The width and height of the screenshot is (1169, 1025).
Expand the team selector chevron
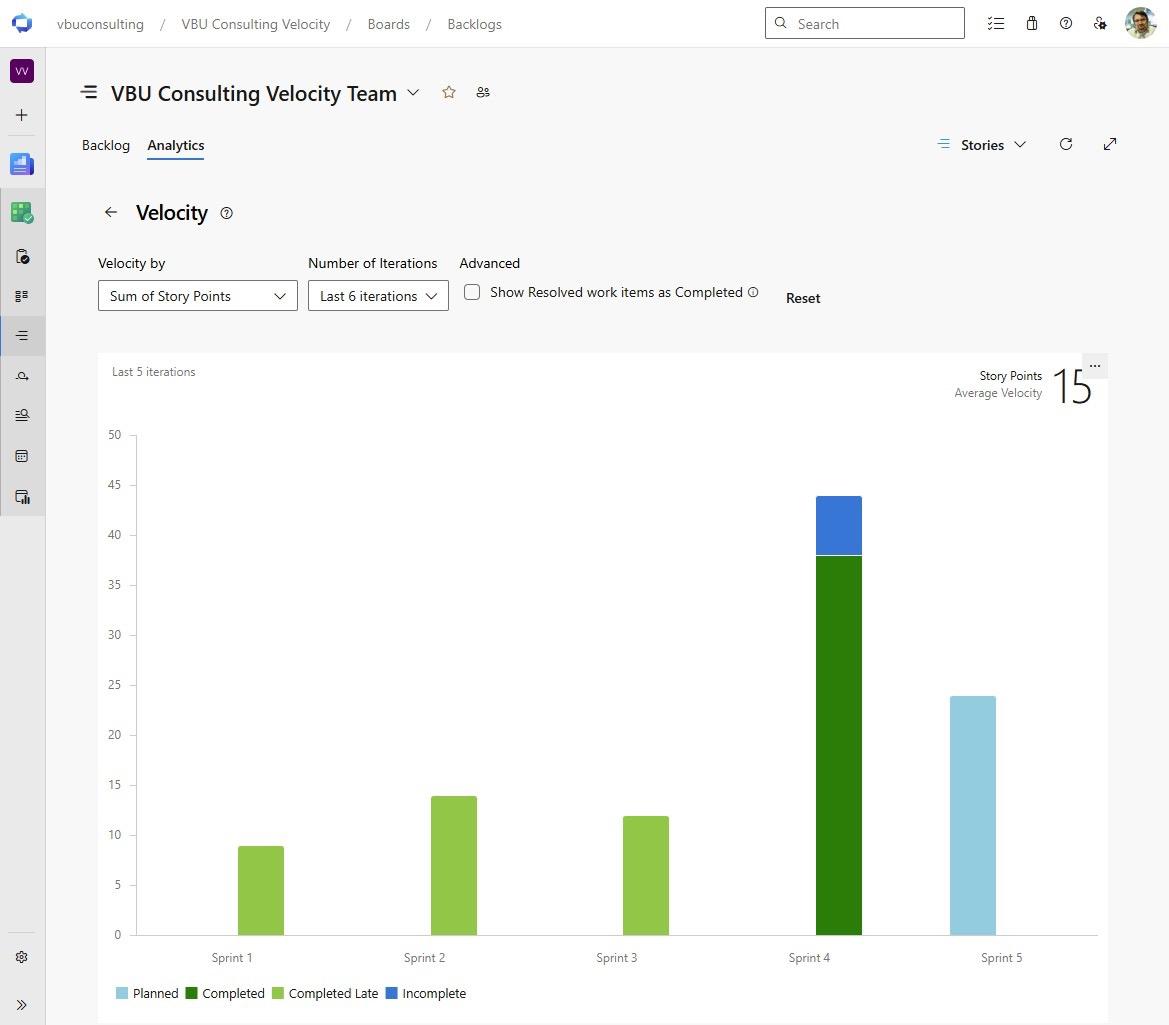click(x=413, y=93)
